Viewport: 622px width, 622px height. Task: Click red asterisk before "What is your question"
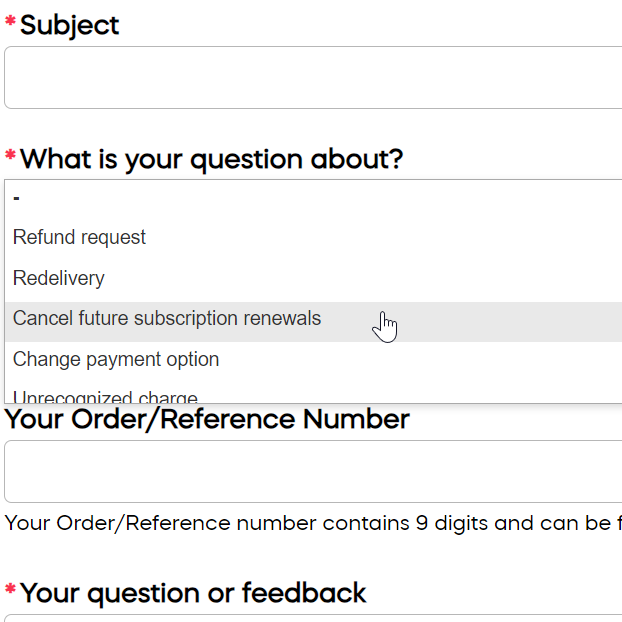(10, 154)
